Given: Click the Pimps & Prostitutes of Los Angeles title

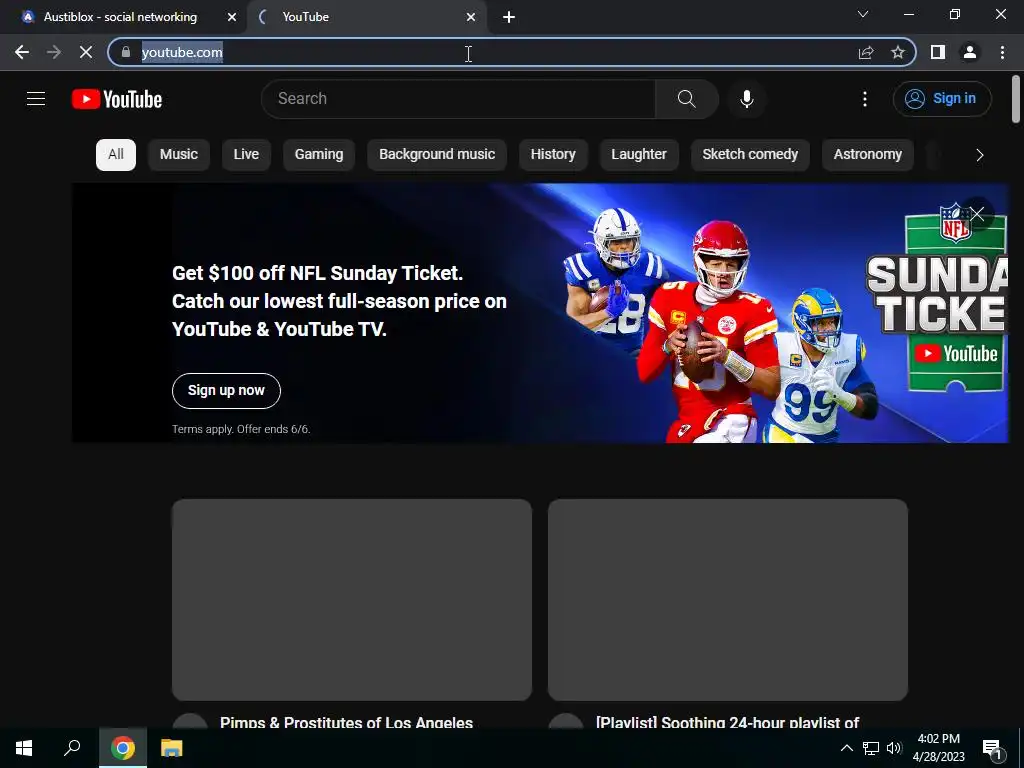Looking at the screenshot, I should [346, 722].
